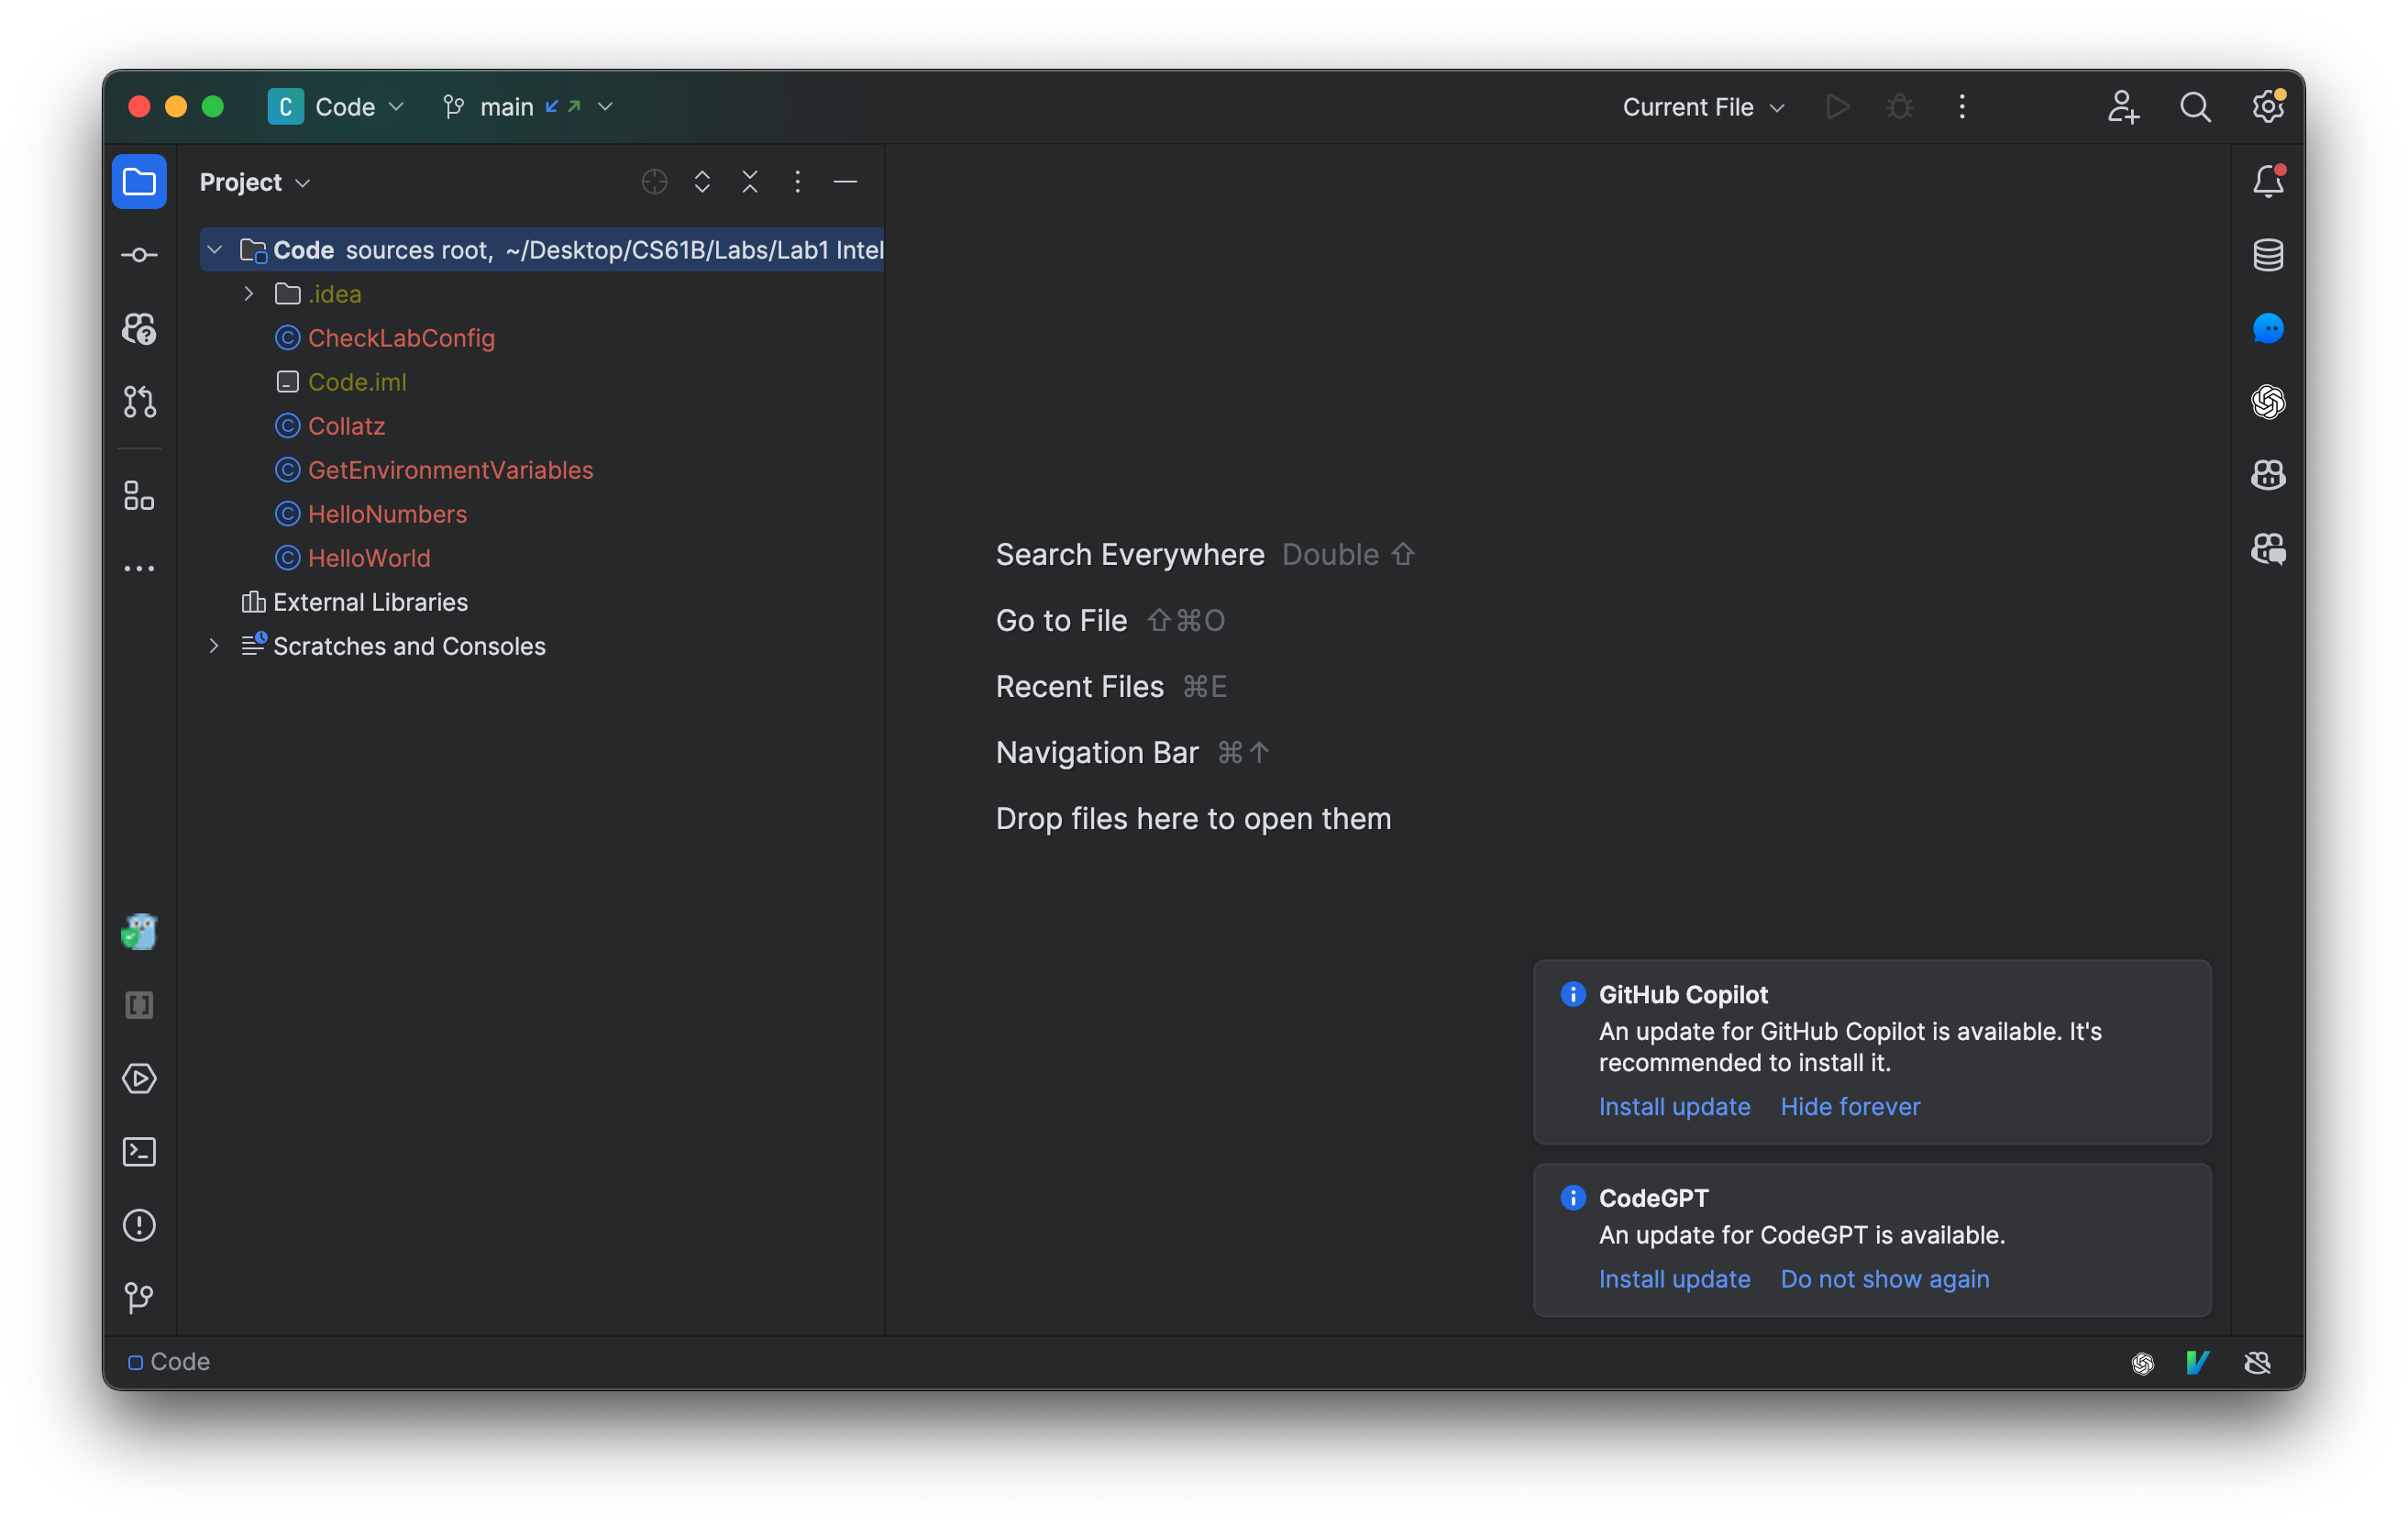Select Collatz file in project tree
Image resolution: width=2408 pixels, height=1526 pixels.
(x=348, y=425)
